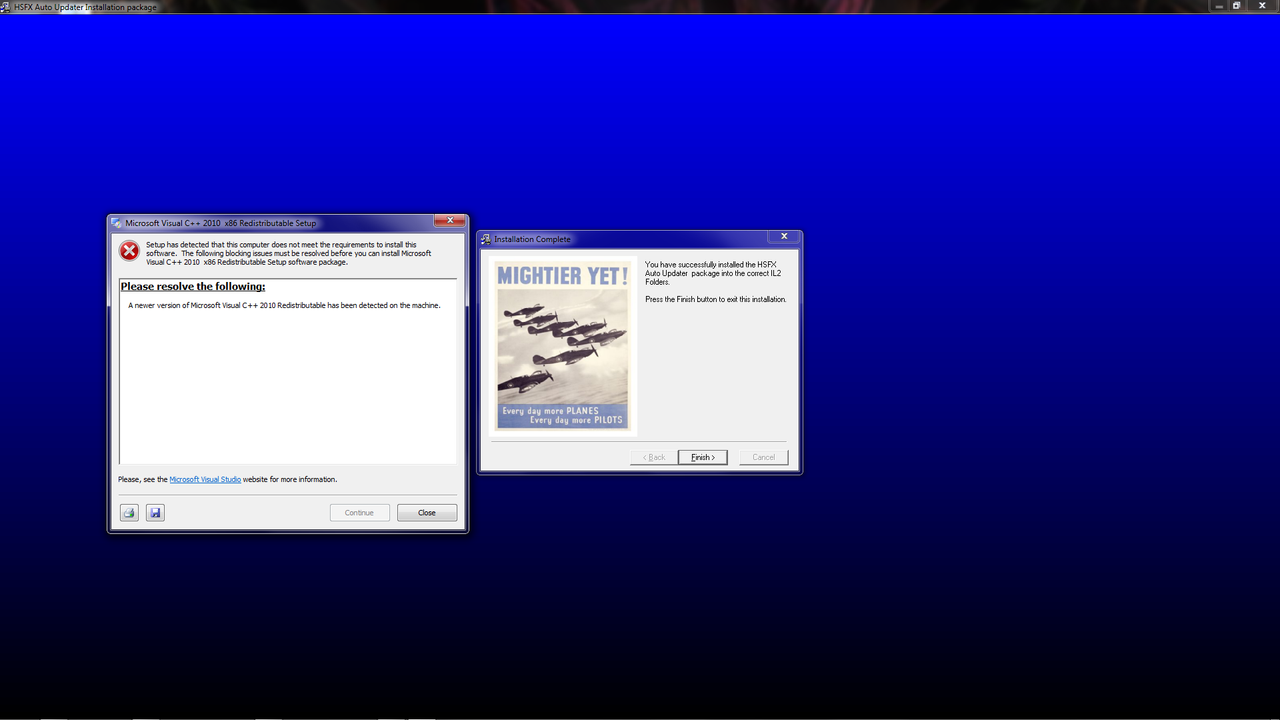This screenshot has height=720, width=1280.
Task: Close the Installation Complete dialog with X
Action: click(x=784, y=236)
